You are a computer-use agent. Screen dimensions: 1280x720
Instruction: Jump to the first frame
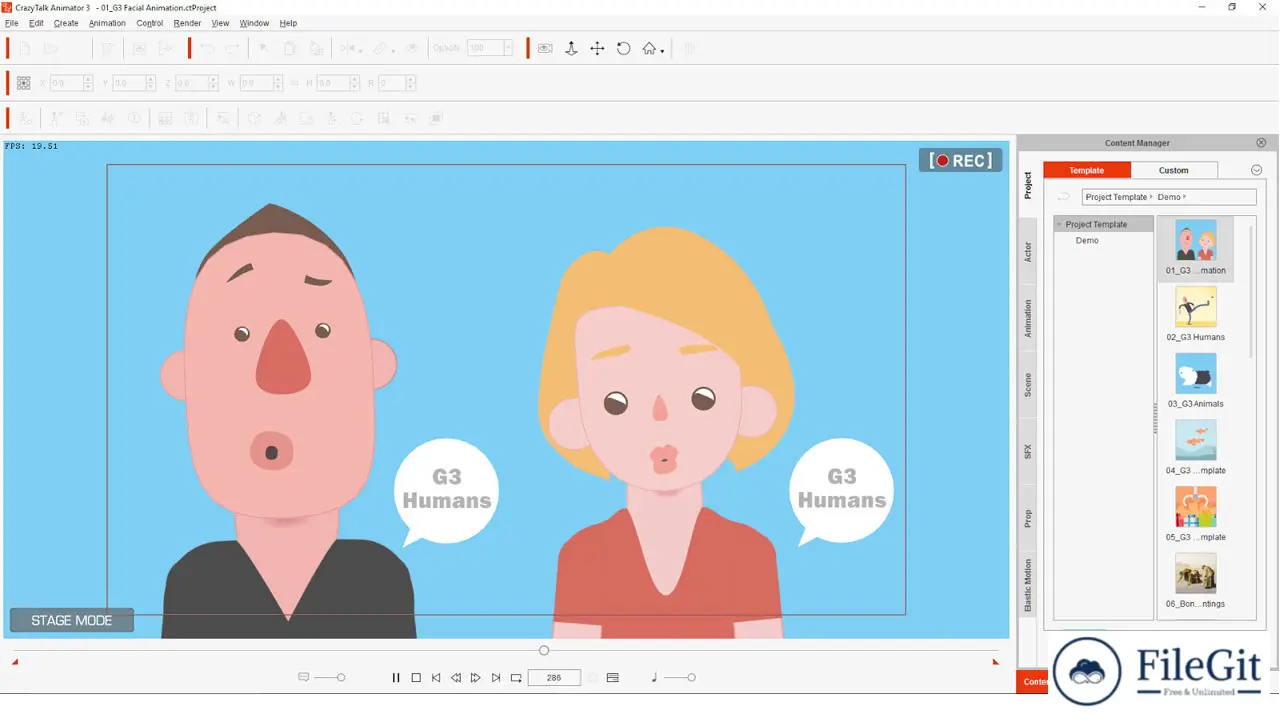[436, 677]
